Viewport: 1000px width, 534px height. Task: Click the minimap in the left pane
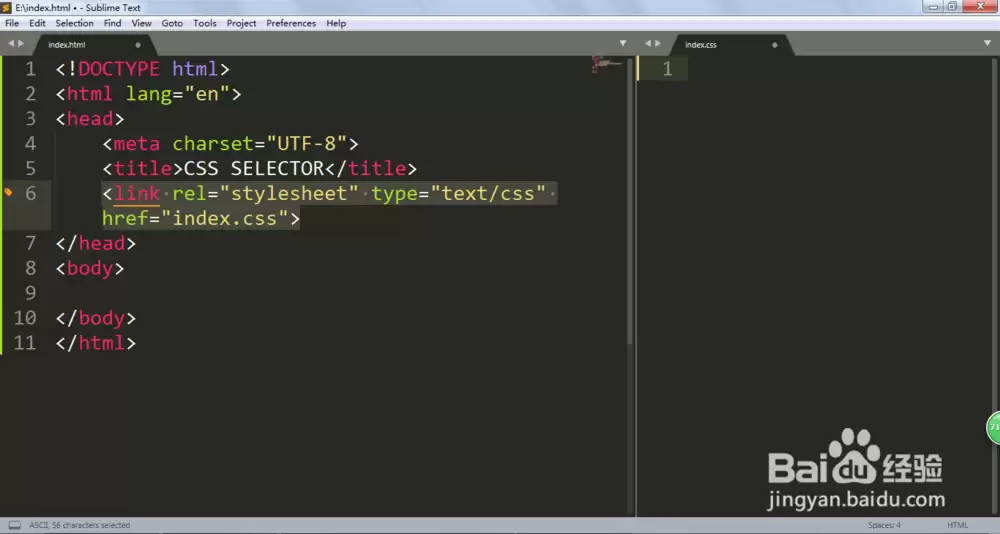(x=606, y=64)
